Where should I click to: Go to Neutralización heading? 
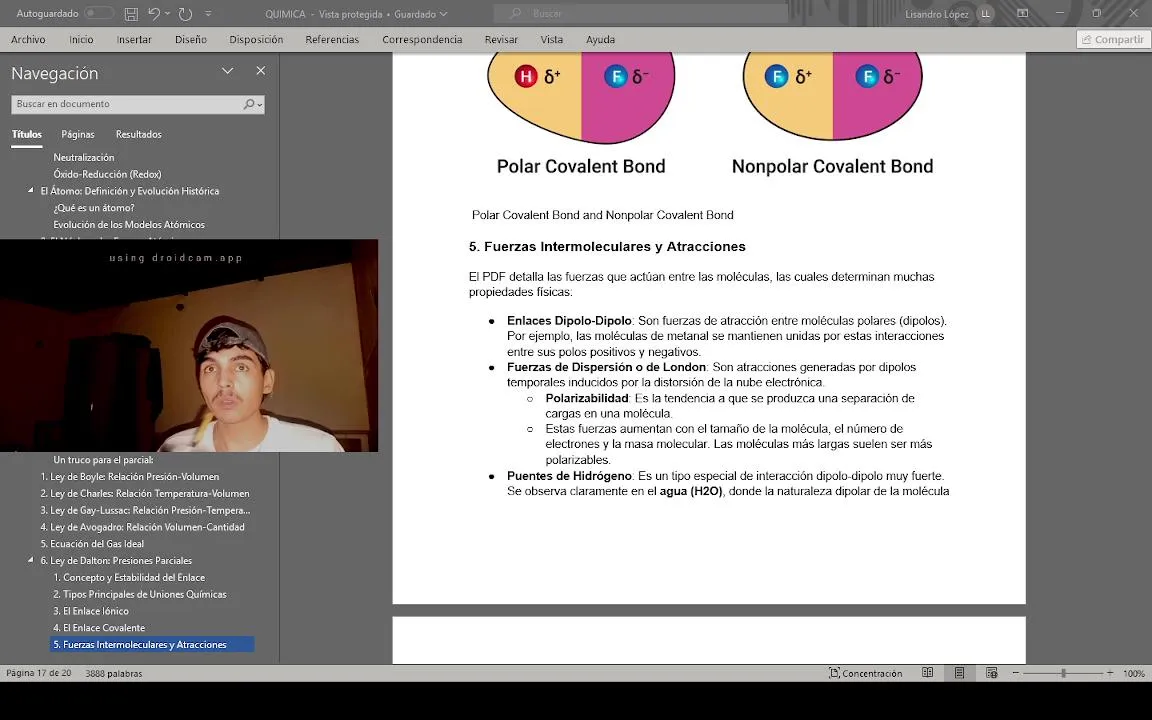[84, 157]
